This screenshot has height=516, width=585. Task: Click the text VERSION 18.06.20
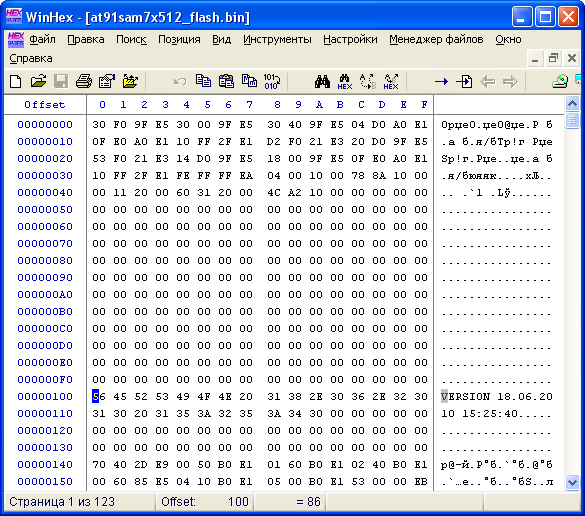(497, 396)
